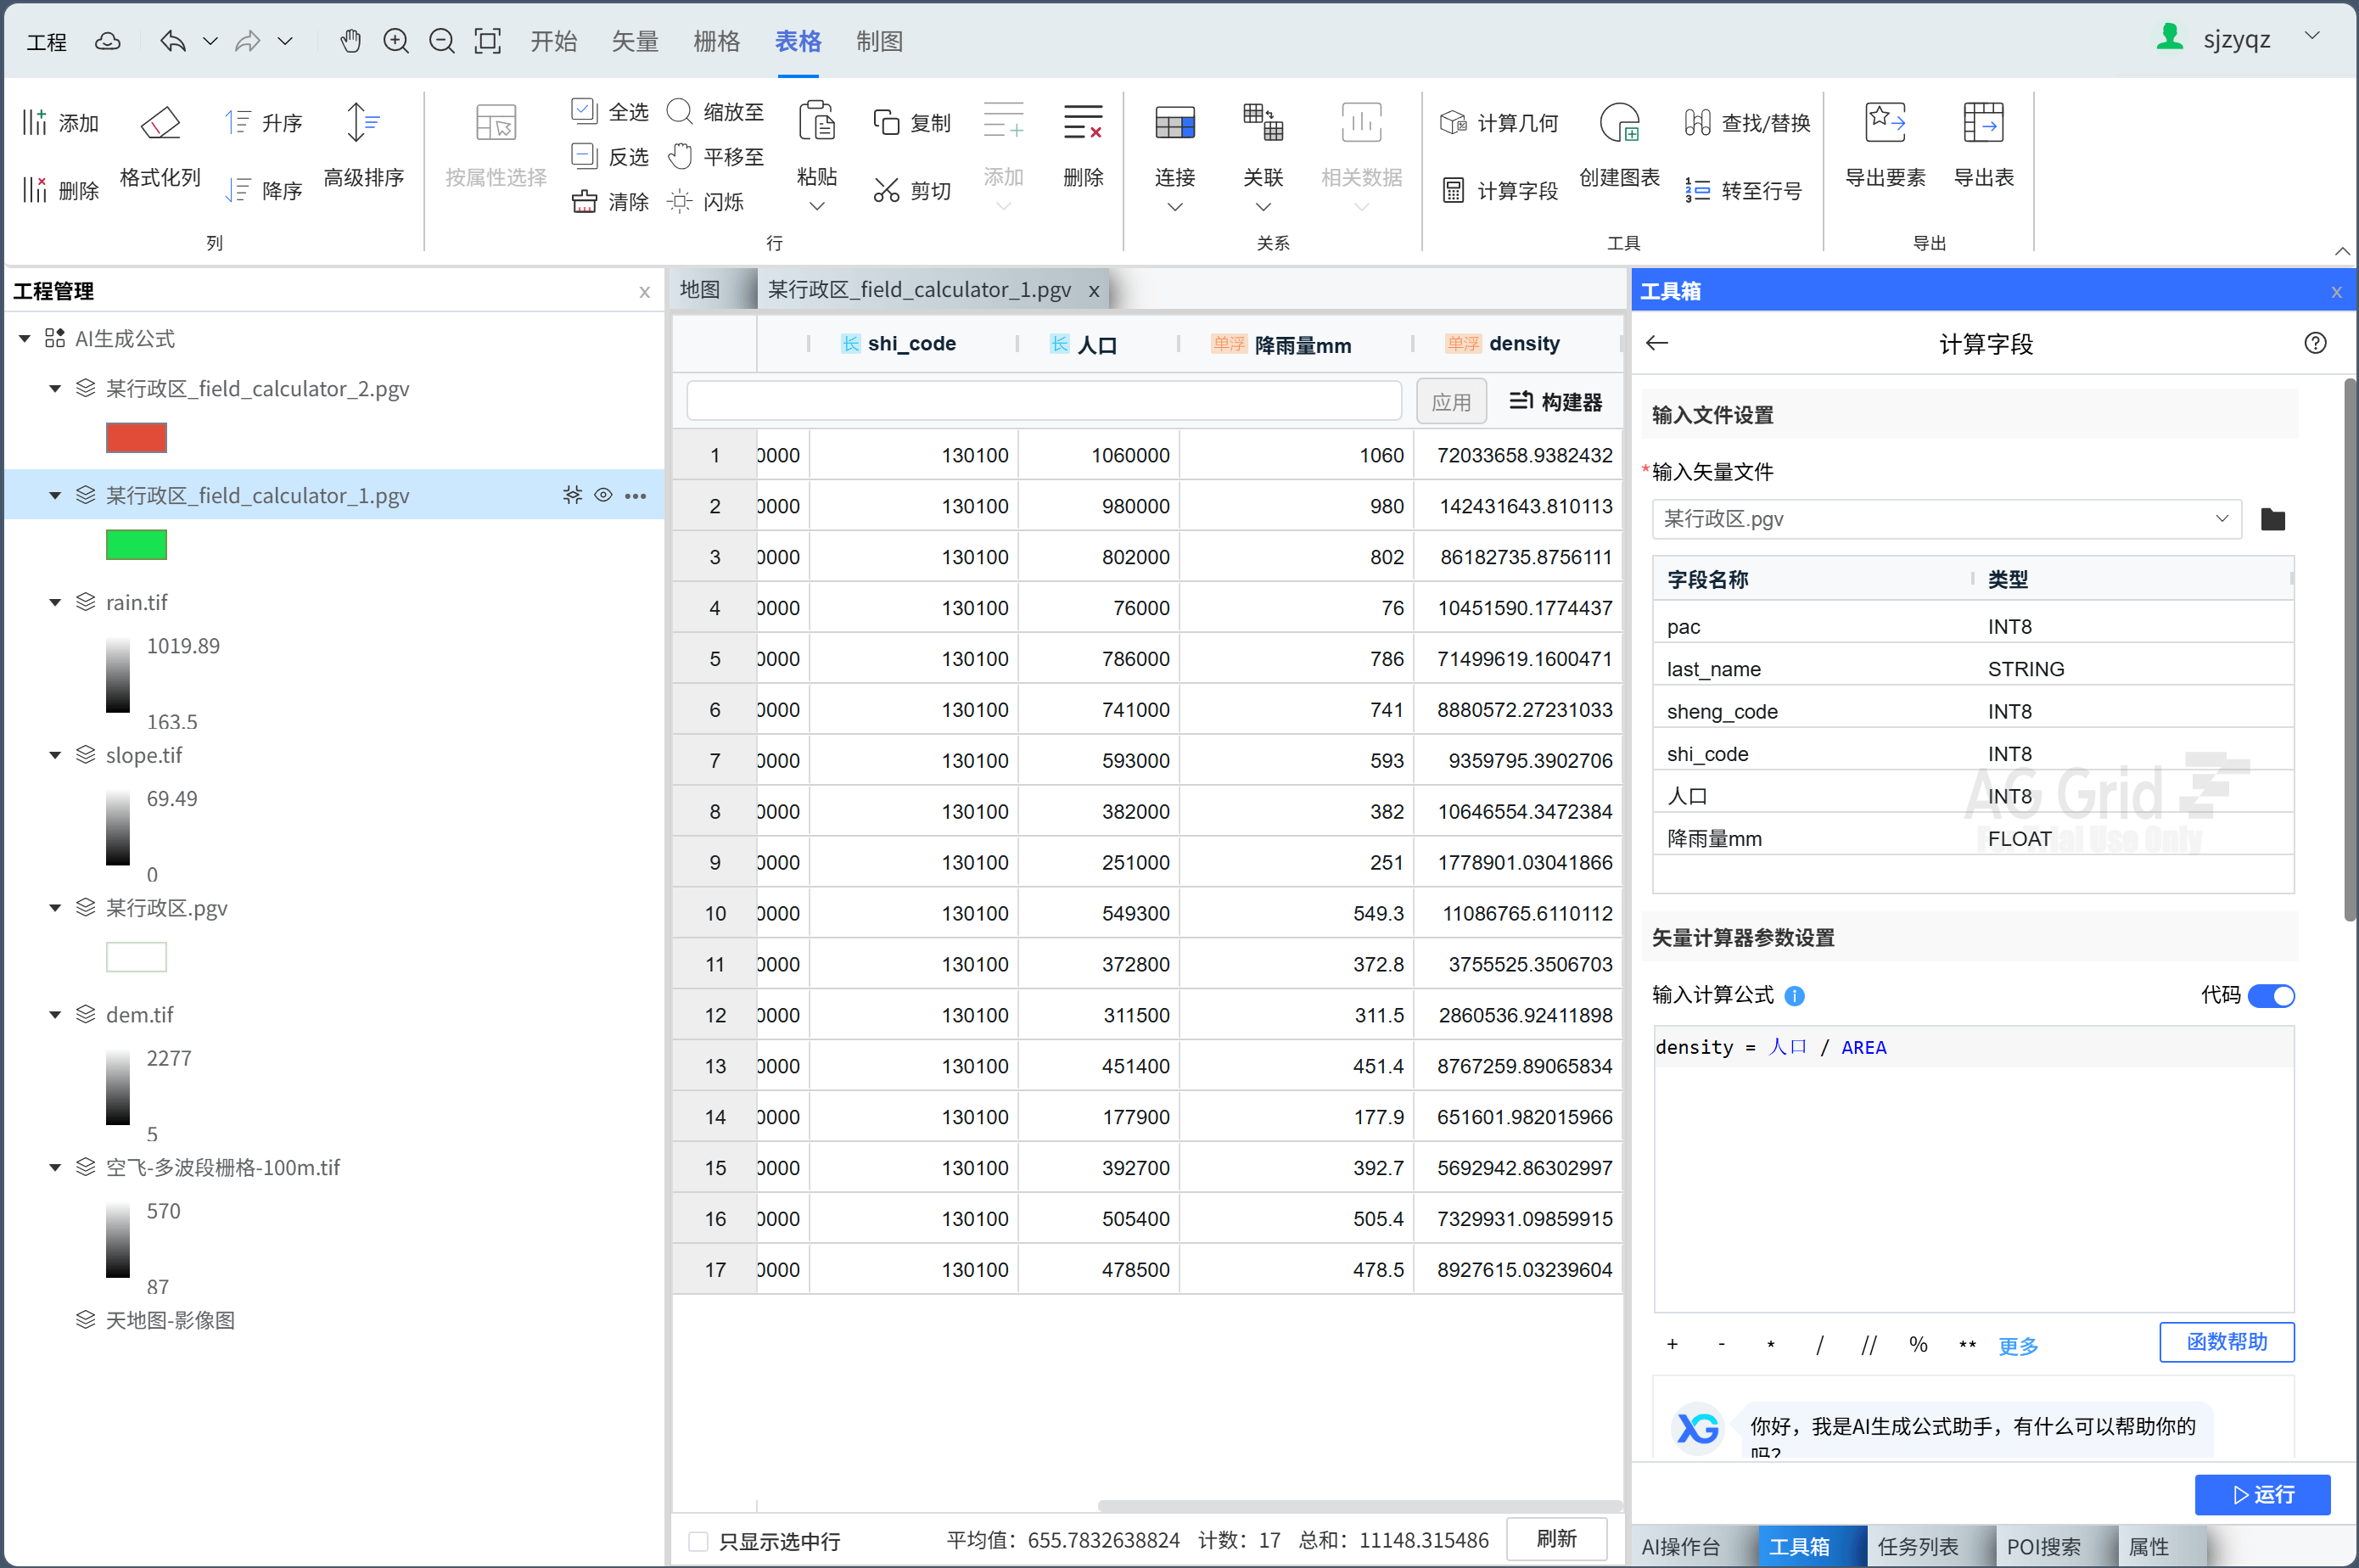Switch to the 矢量 ribbon tab
This screenshot has width=2359, height=1568.
(x=635, y=41)
